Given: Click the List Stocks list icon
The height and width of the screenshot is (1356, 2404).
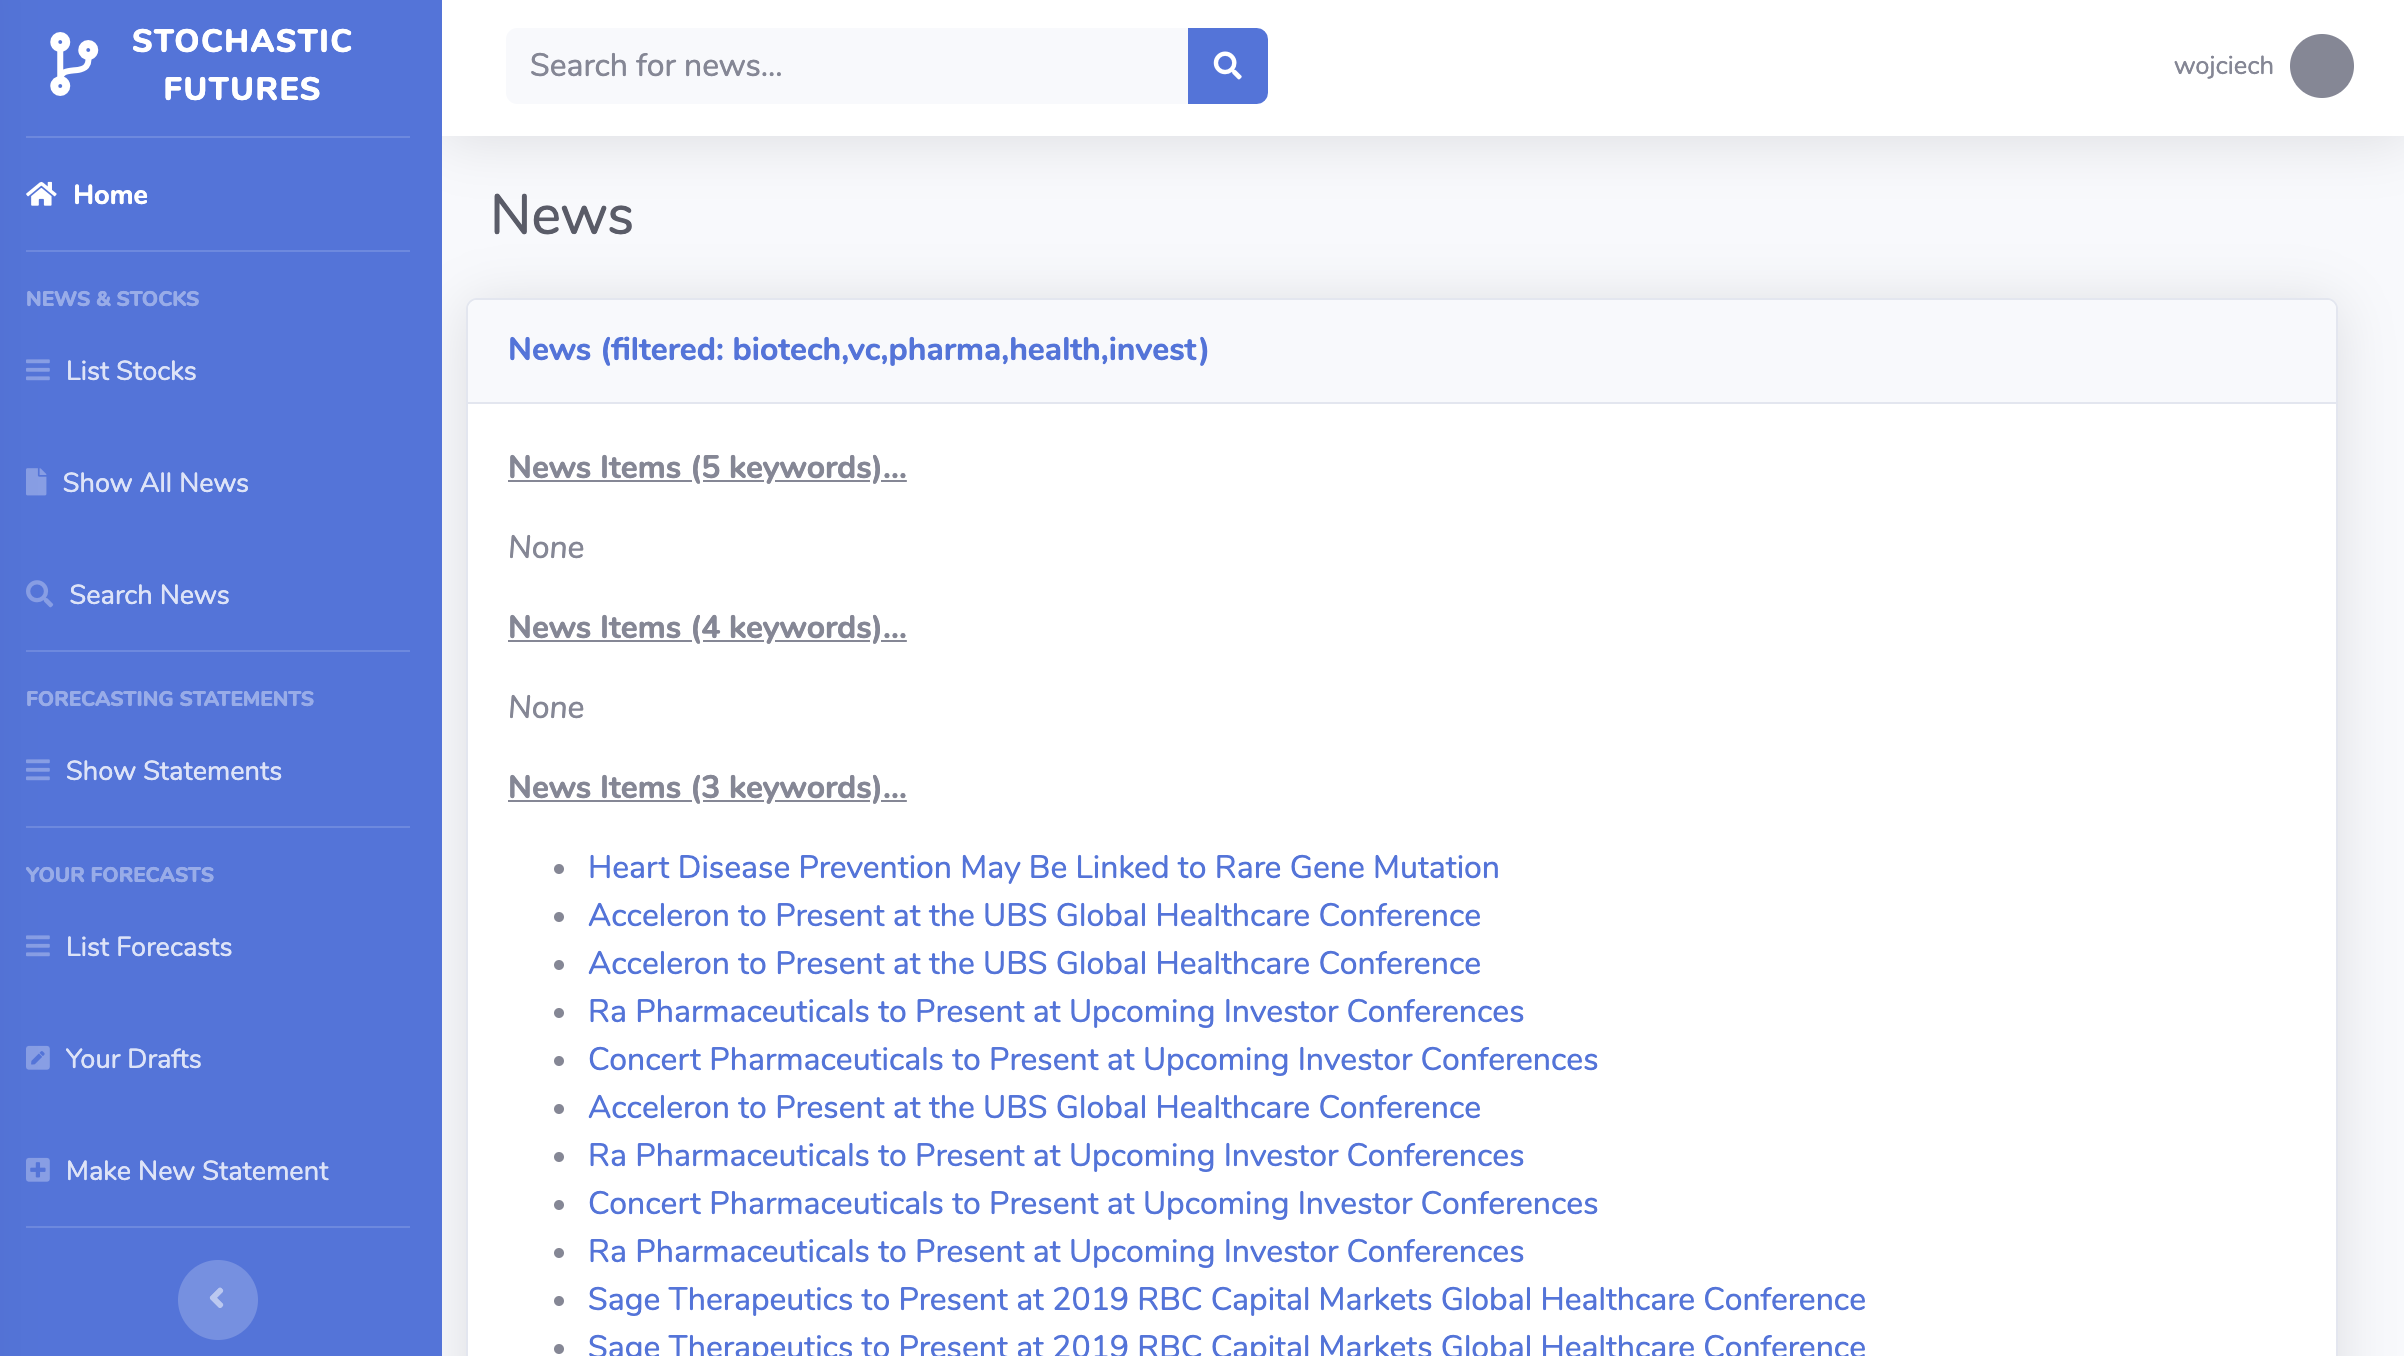Looking at the screenshot, I should coord(38,370).
